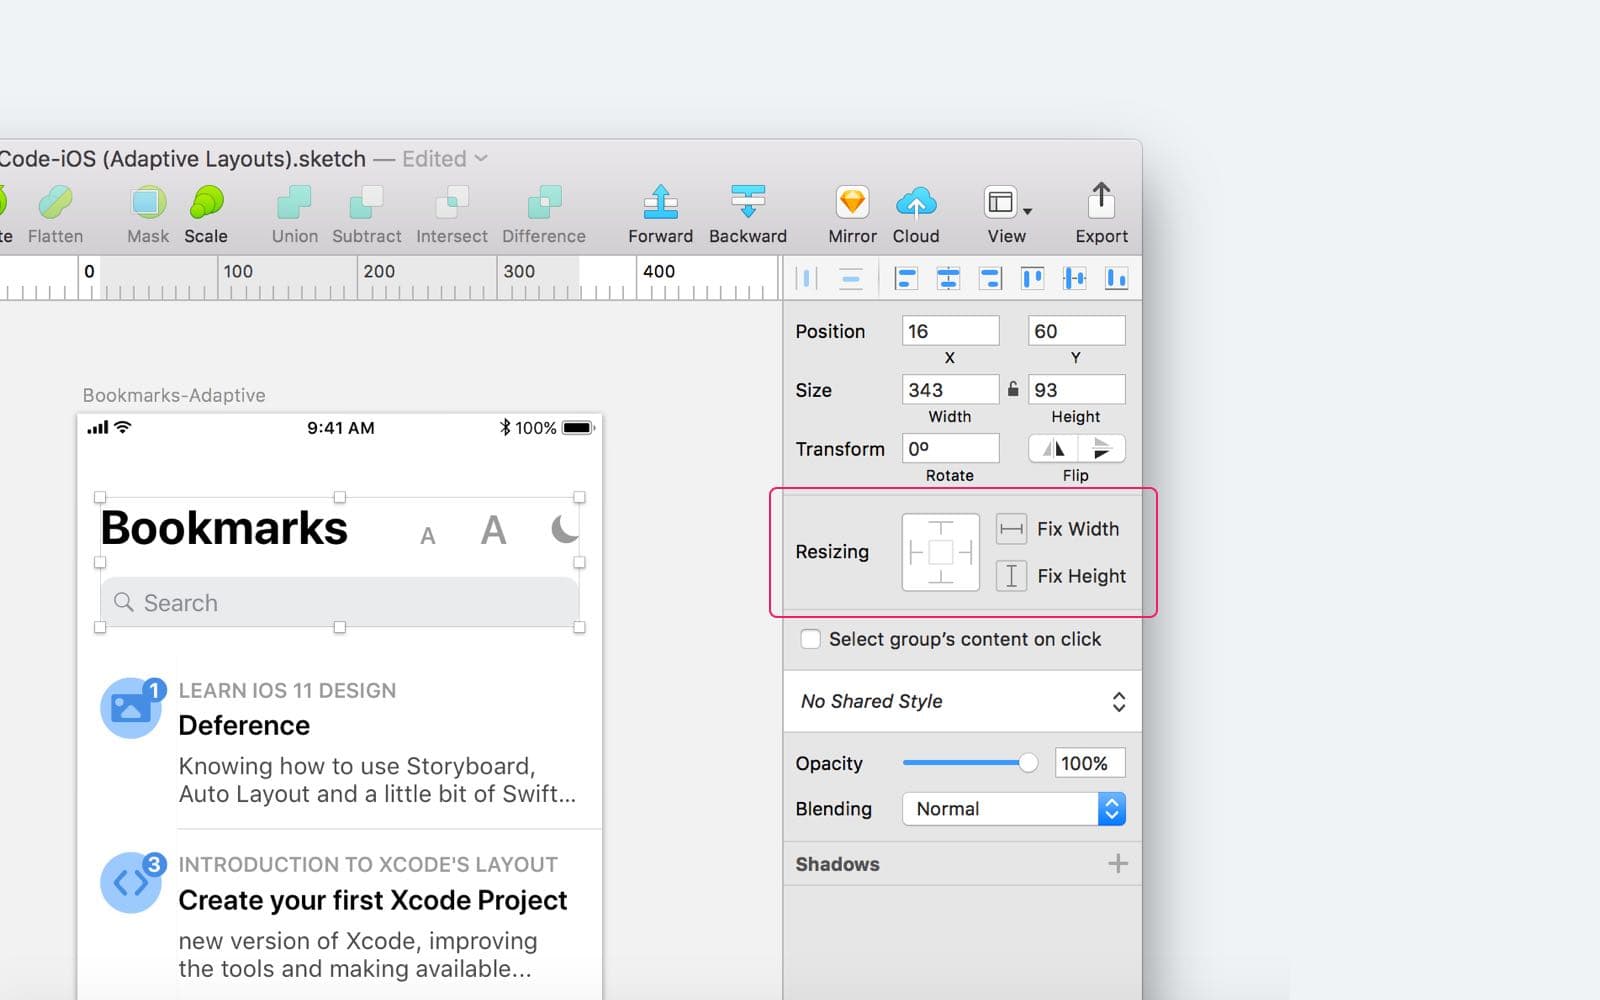The width and height of the screenshot is (1600, 1000).
Task: Click the Opacity percentage field
Action: point(1089,763)
